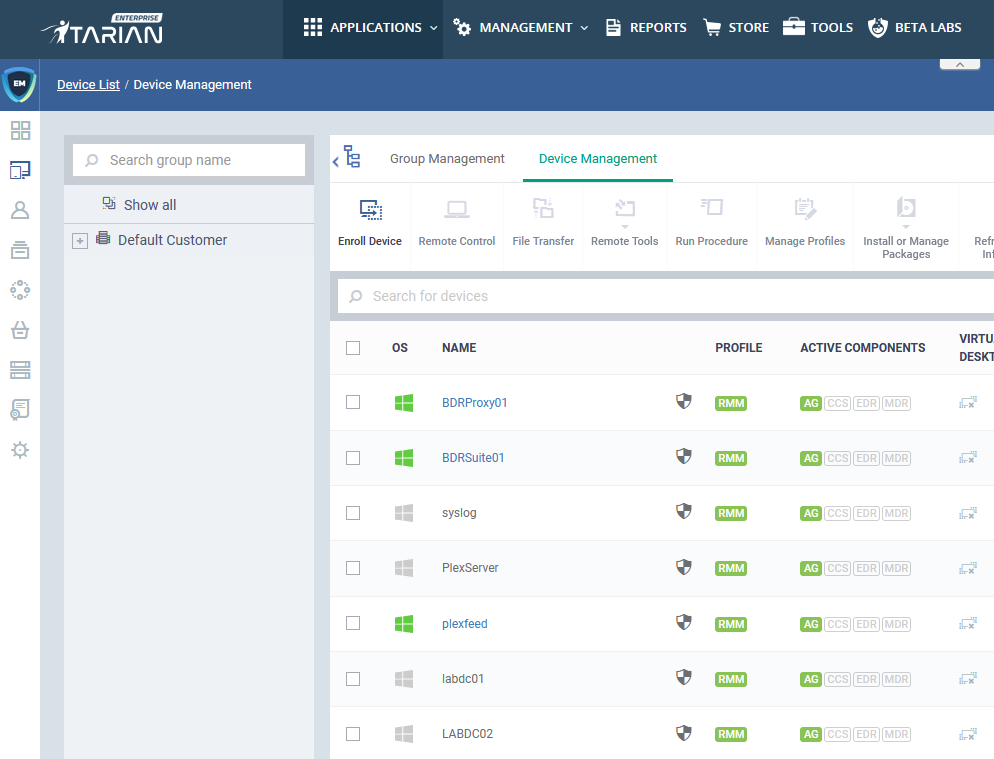The width and height of the screenshot is (994, 759).
Task: Click the PlexServer device name
Action: tap(470, 568)
